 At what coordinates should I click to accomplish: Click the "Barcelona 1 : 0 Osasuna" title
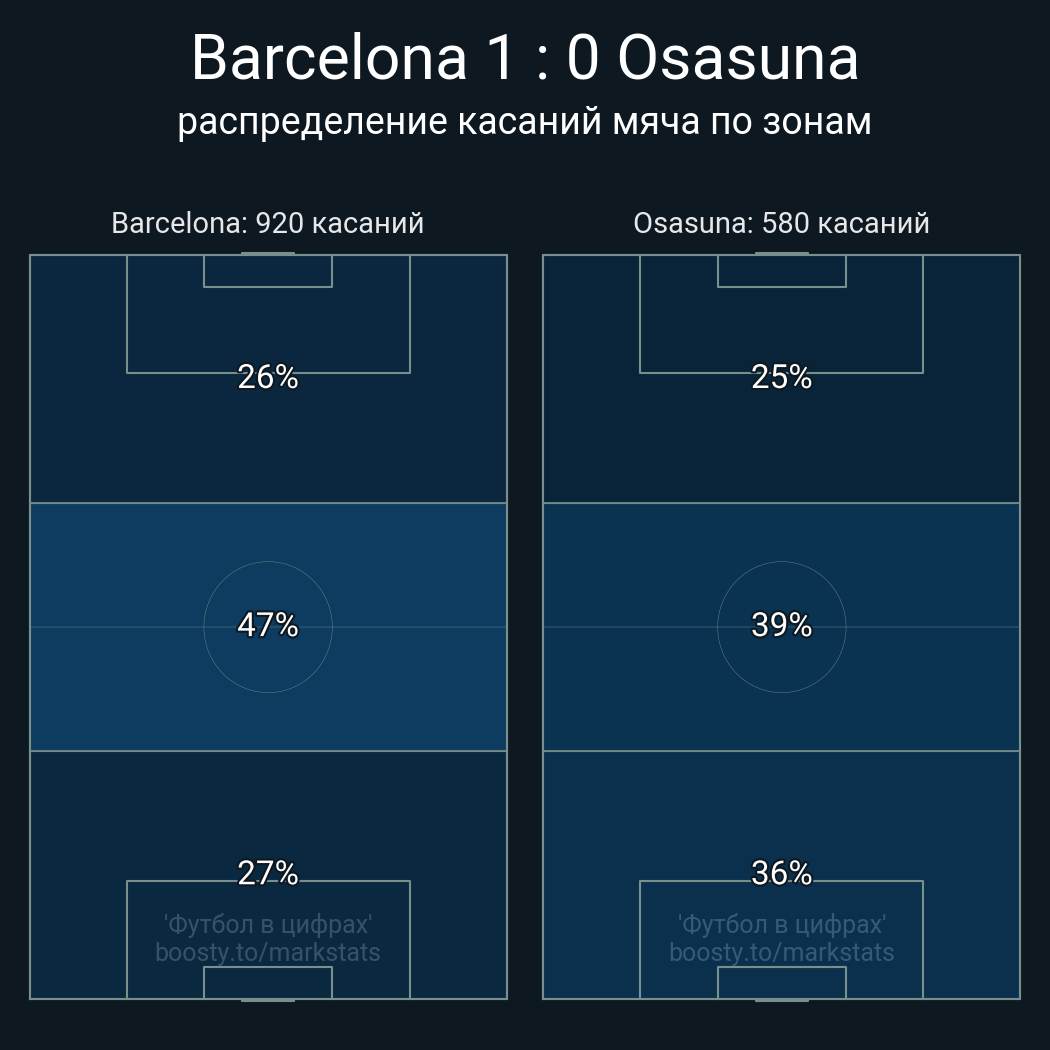click(x=524, y=58)
